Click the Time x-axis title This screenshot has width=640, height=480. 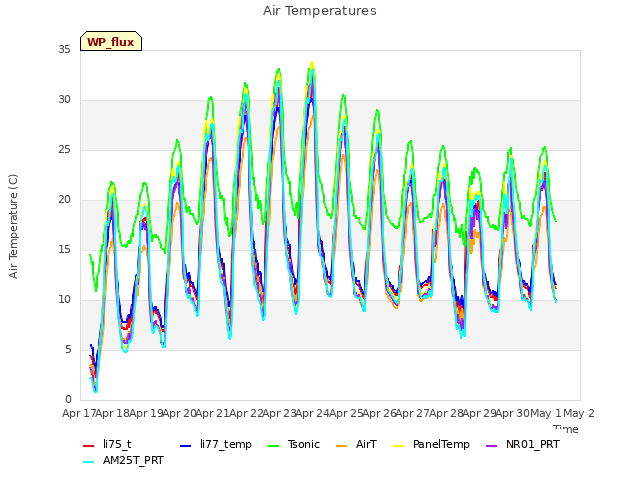click(x=566, y=429)
